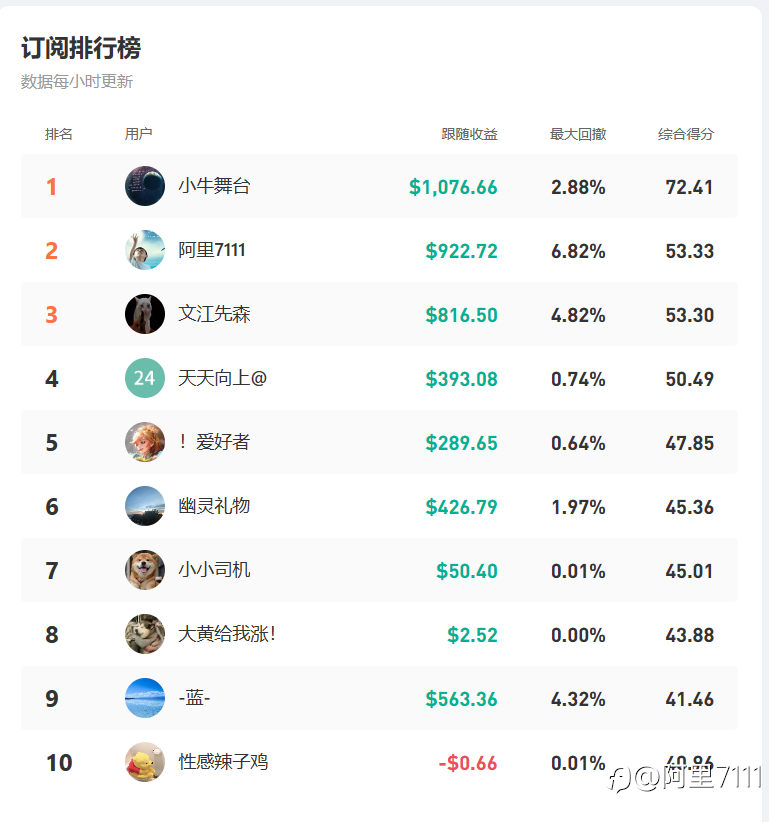Click the -$0.66 loss value
Viewport: 769px width, 822px height.
point(468,763)
